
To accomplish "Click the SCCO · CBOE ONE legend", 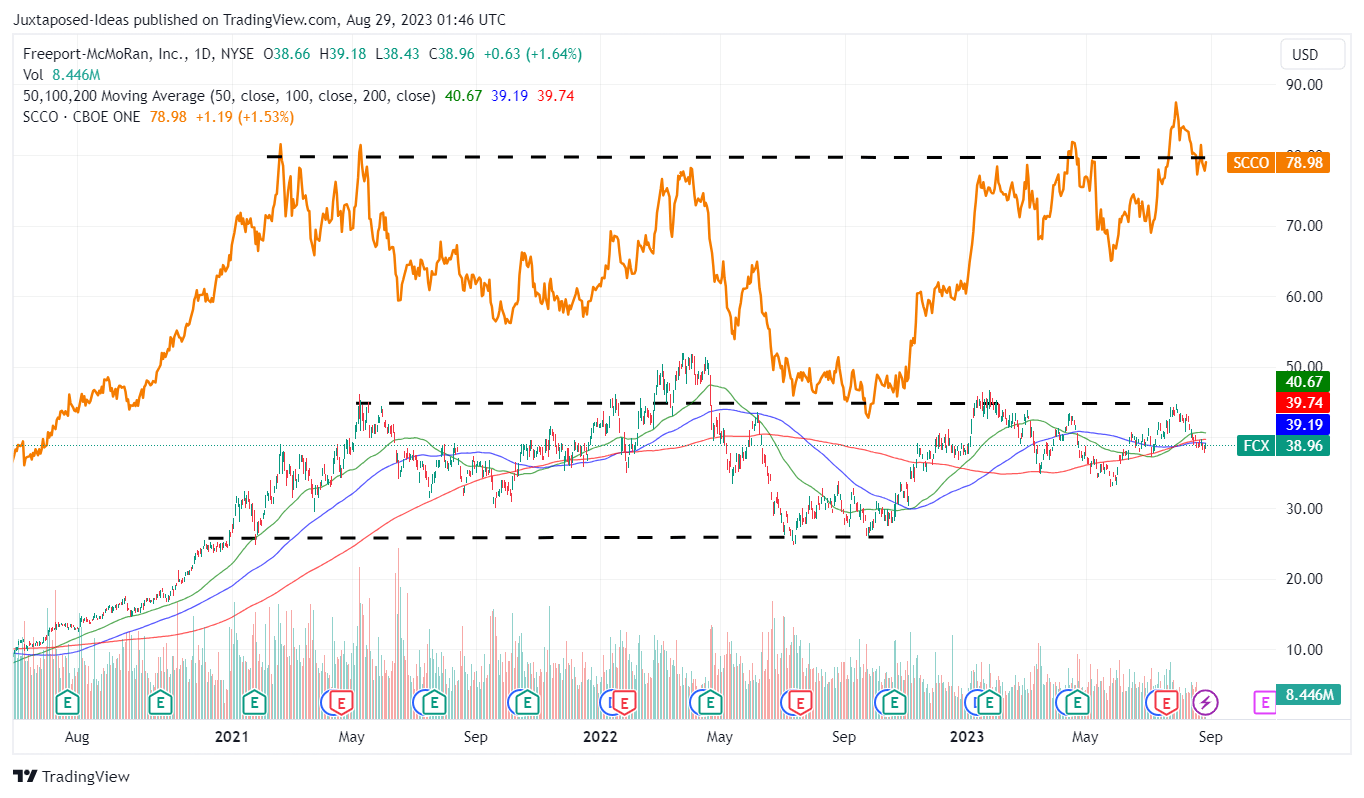I will (x=84, y=117).
